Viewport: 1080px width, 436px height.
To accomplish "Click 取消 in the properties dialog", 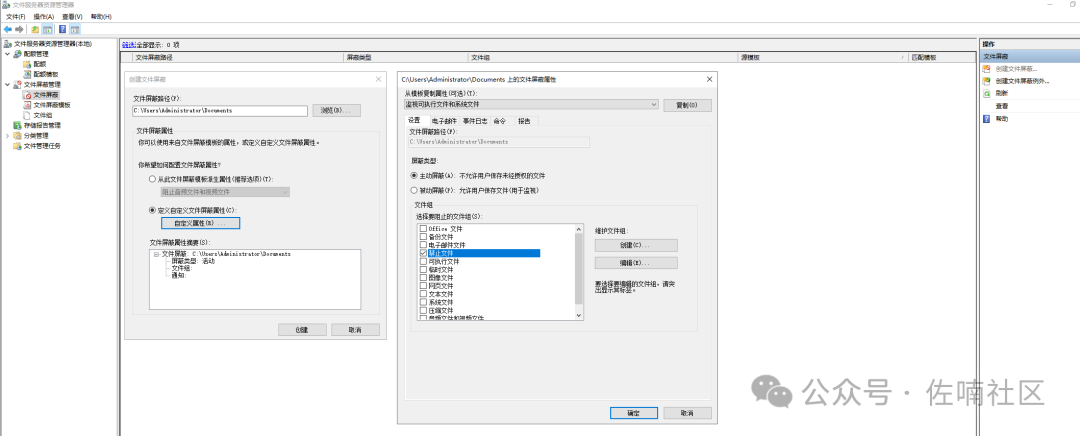I will coord(687,413).
